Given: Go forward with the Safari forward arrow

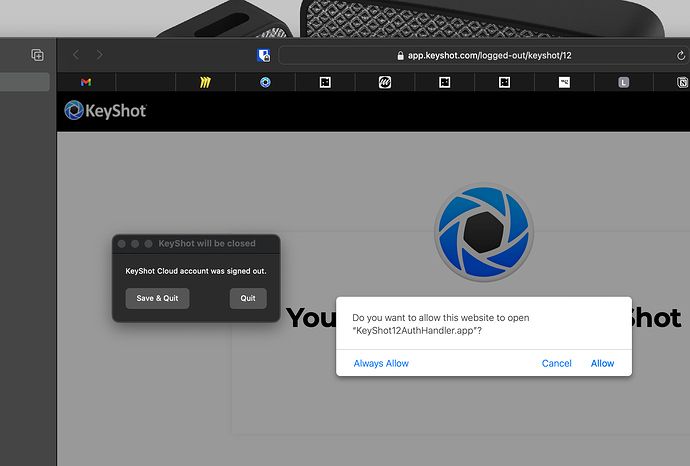Looking at the screenshot, I should 99,55.
